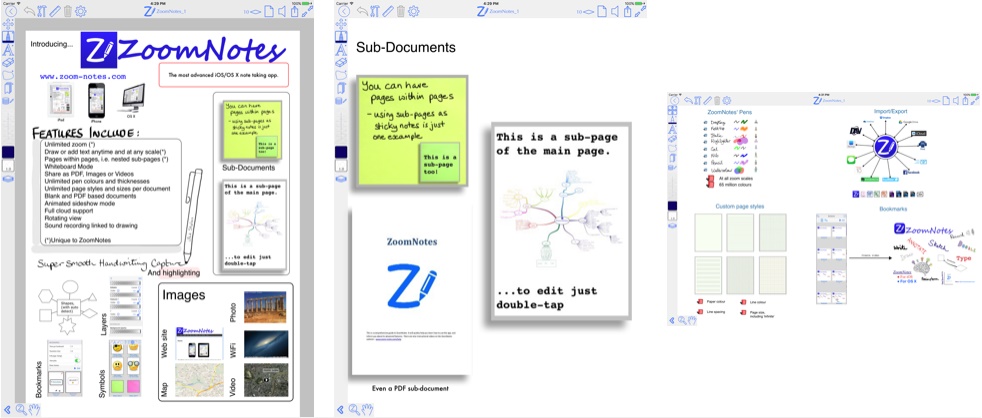The height and width of the screenshot is (418, 982).
Task: Select eraser tool on Introducing page sidebar
Action: point(8,63)
